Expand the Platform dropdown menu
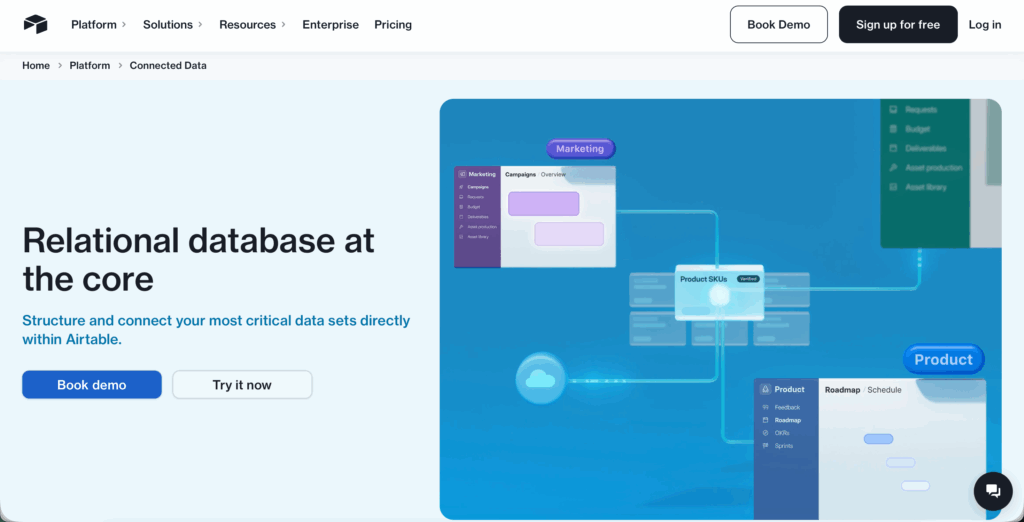The image size is (1024, 522). [98, 24]
